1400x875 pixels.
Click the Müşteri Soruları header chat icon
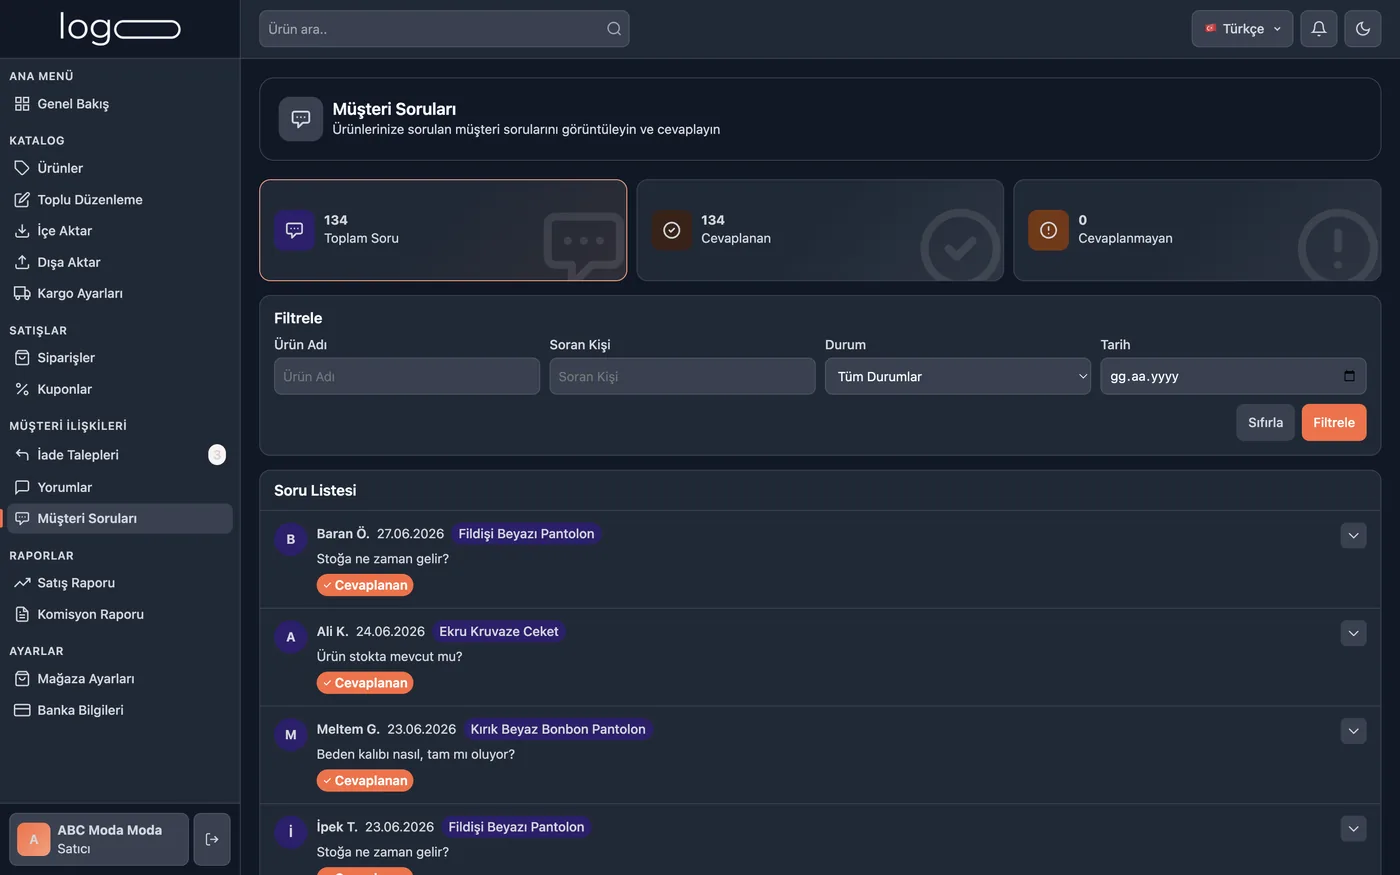301,119
